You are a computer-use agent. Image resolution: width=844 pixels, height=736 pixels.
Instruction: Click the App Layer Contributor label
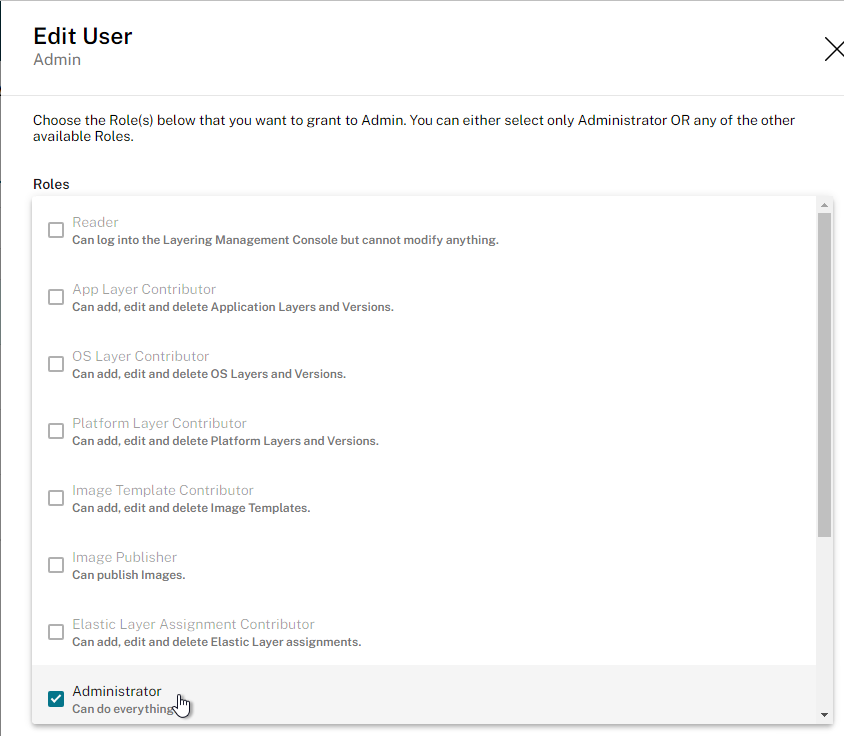pos(144,289)
